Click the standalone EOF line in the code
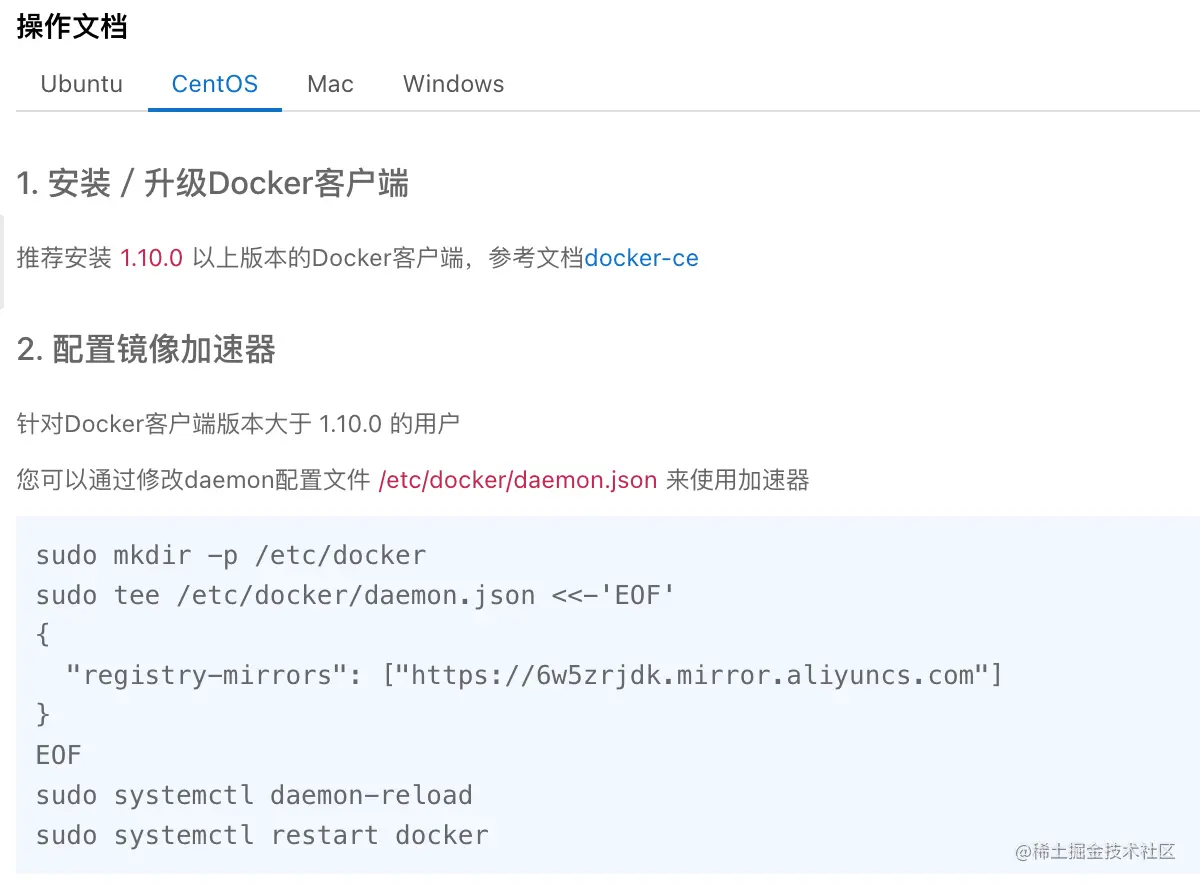The image size is (1200, 886). [x=59, y=755]
